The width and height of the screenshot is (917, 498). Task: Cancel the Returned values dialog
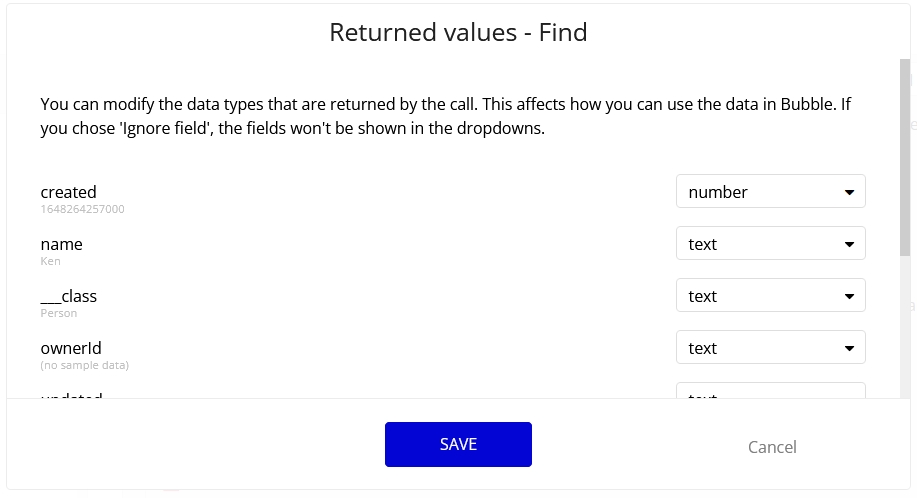(x=772, y=447)
